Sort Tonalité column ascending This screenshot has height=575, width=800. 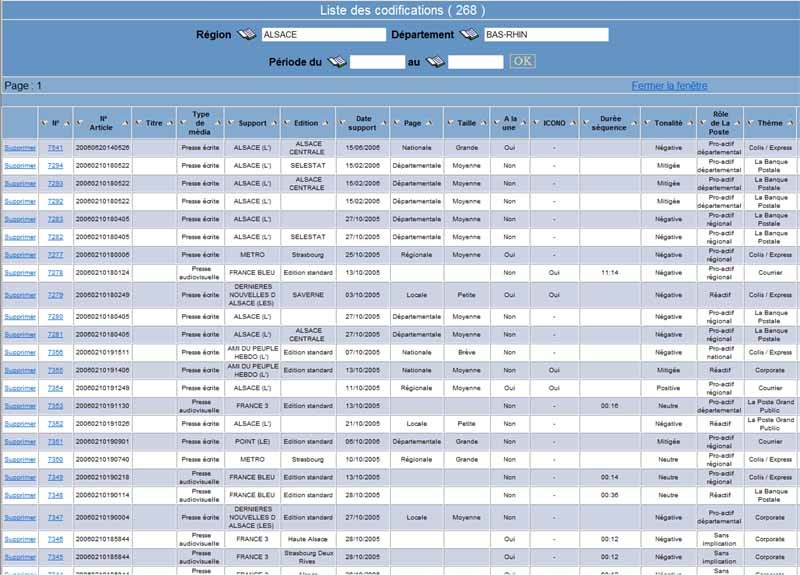point(690,123)
